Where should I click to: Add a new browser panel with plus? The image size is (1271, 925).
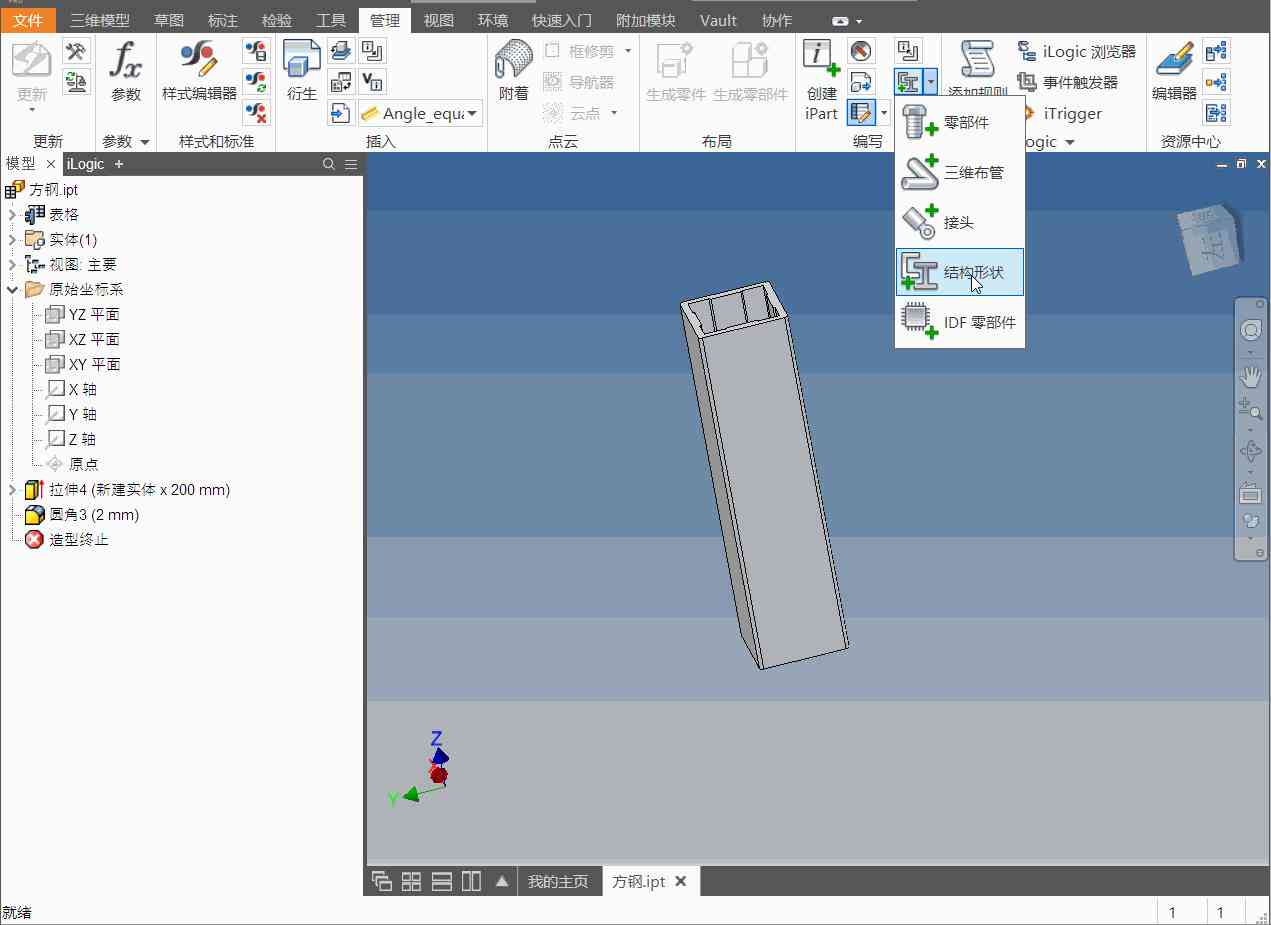[118, 164]
